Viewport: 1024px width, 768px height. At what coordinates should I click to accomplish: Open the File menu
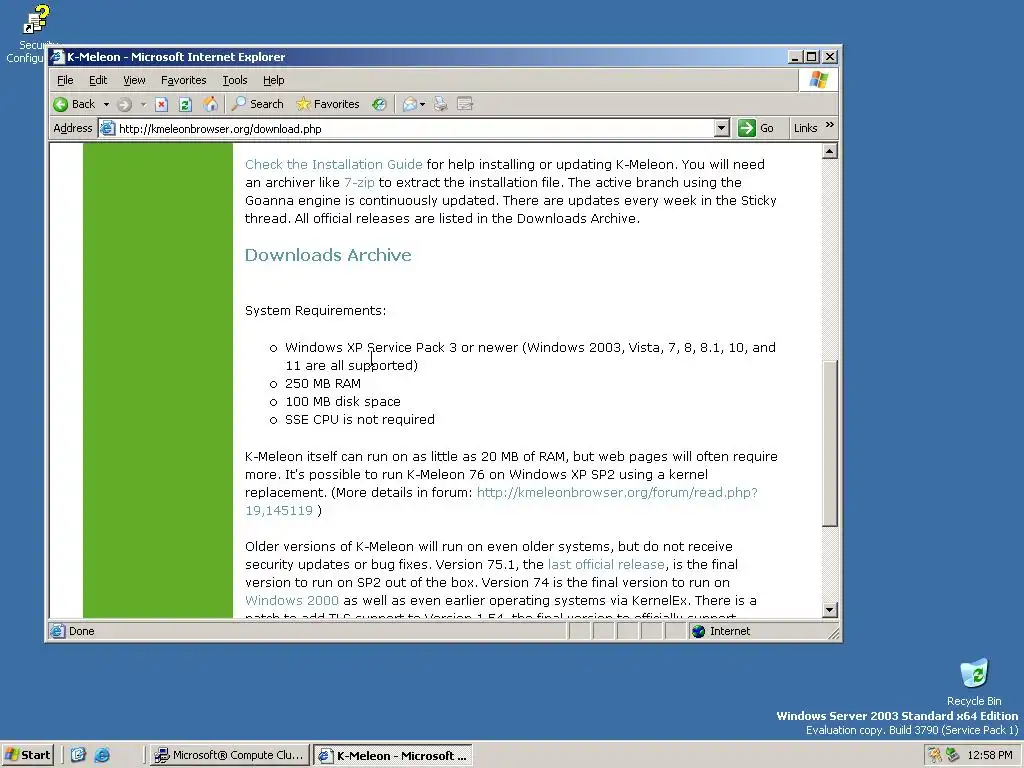click(65, 80)
